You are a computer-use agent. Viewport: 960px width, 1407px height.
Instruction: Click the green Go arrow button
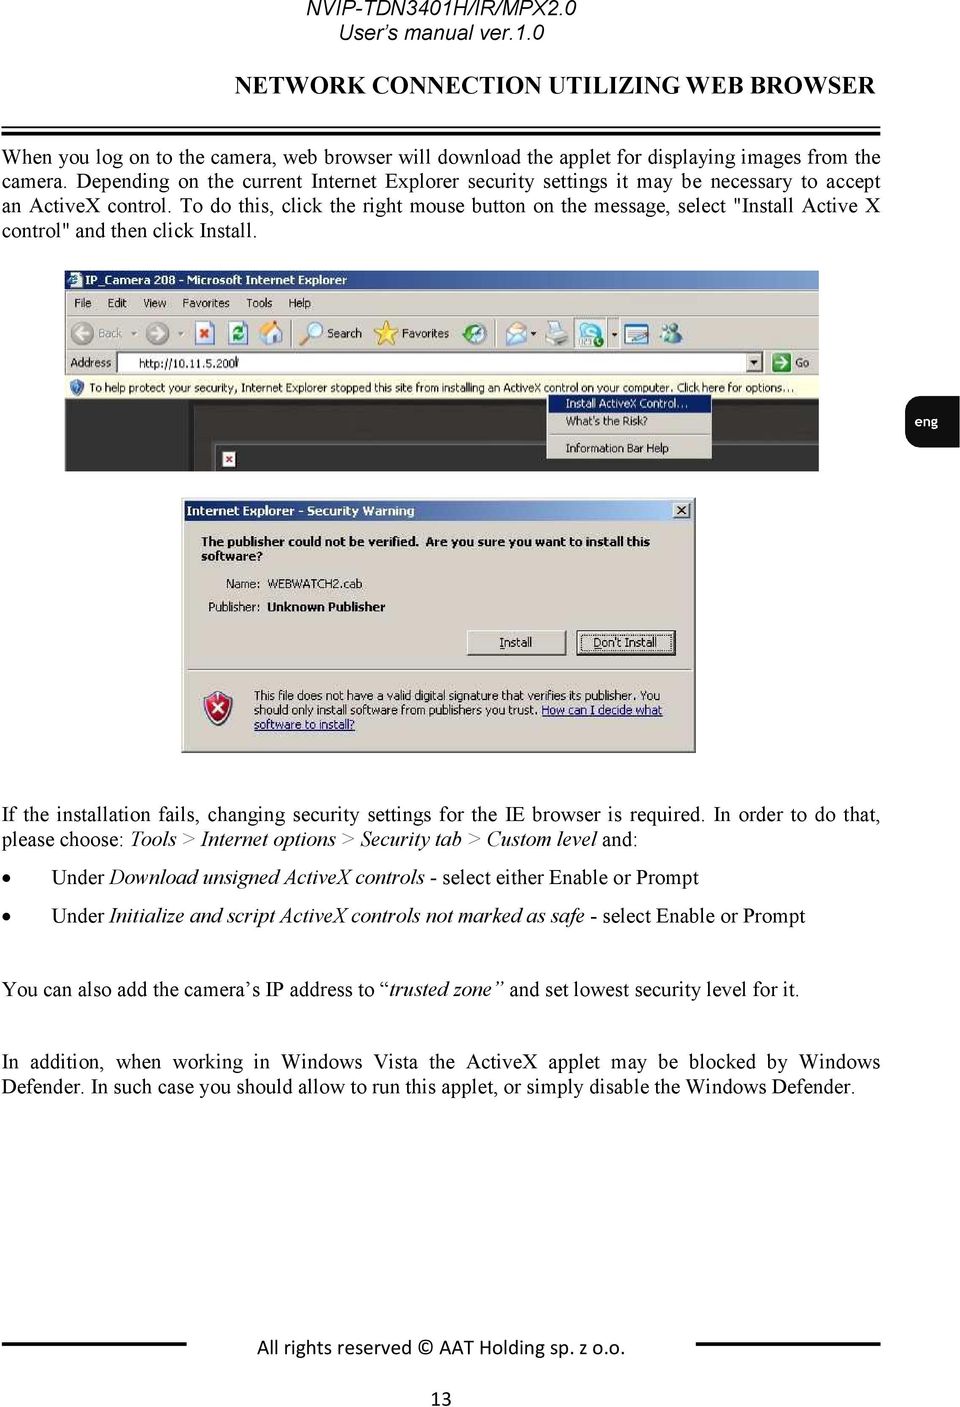(791, 362)
